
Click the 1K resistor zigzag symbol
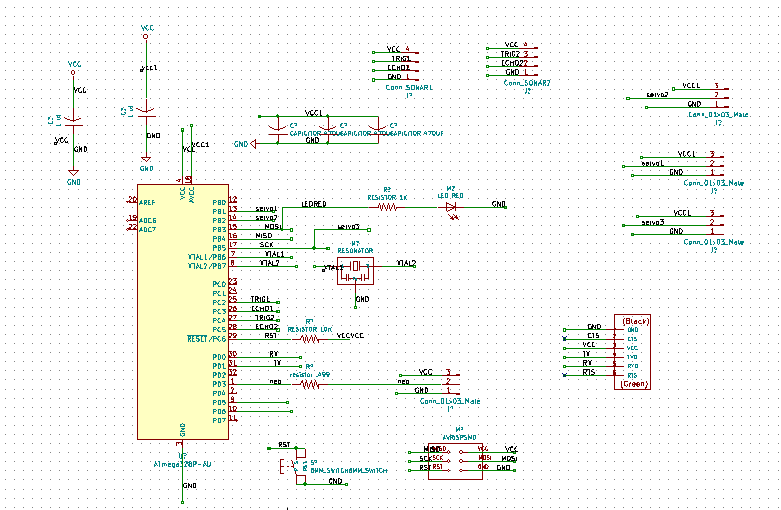[x=387, y=207]
